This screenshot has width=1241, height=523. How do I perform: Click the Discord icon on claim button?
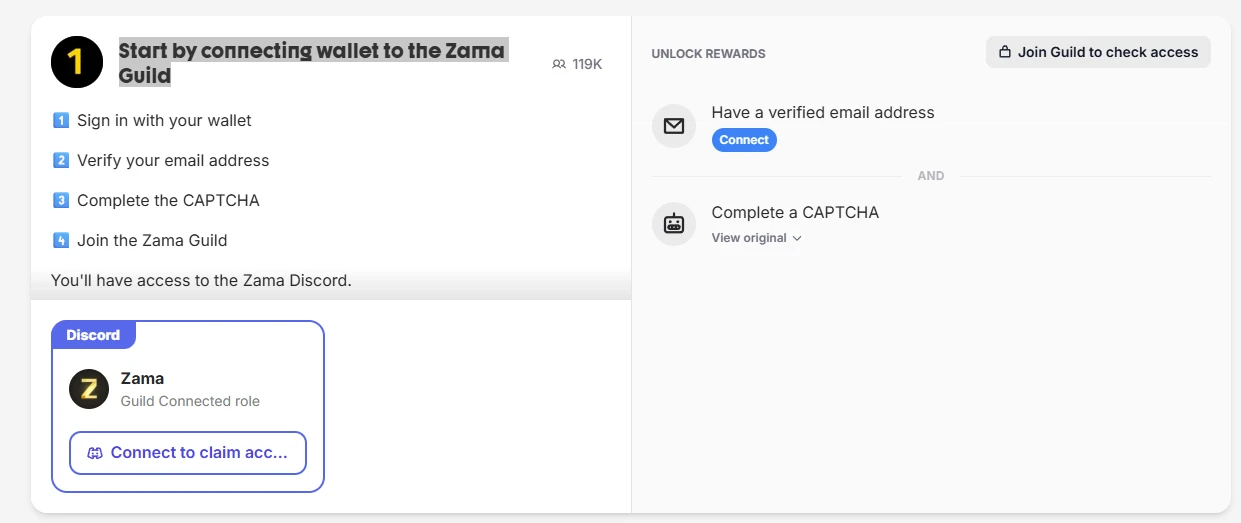pyautogui.click(x=95, y=453)
